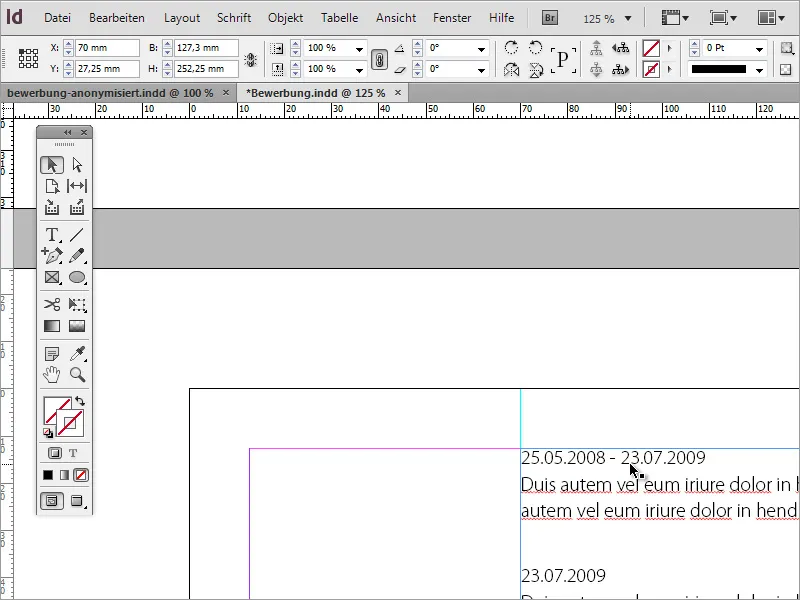
Task: Set formatting affects text (T)
Action: pos(73,453)
